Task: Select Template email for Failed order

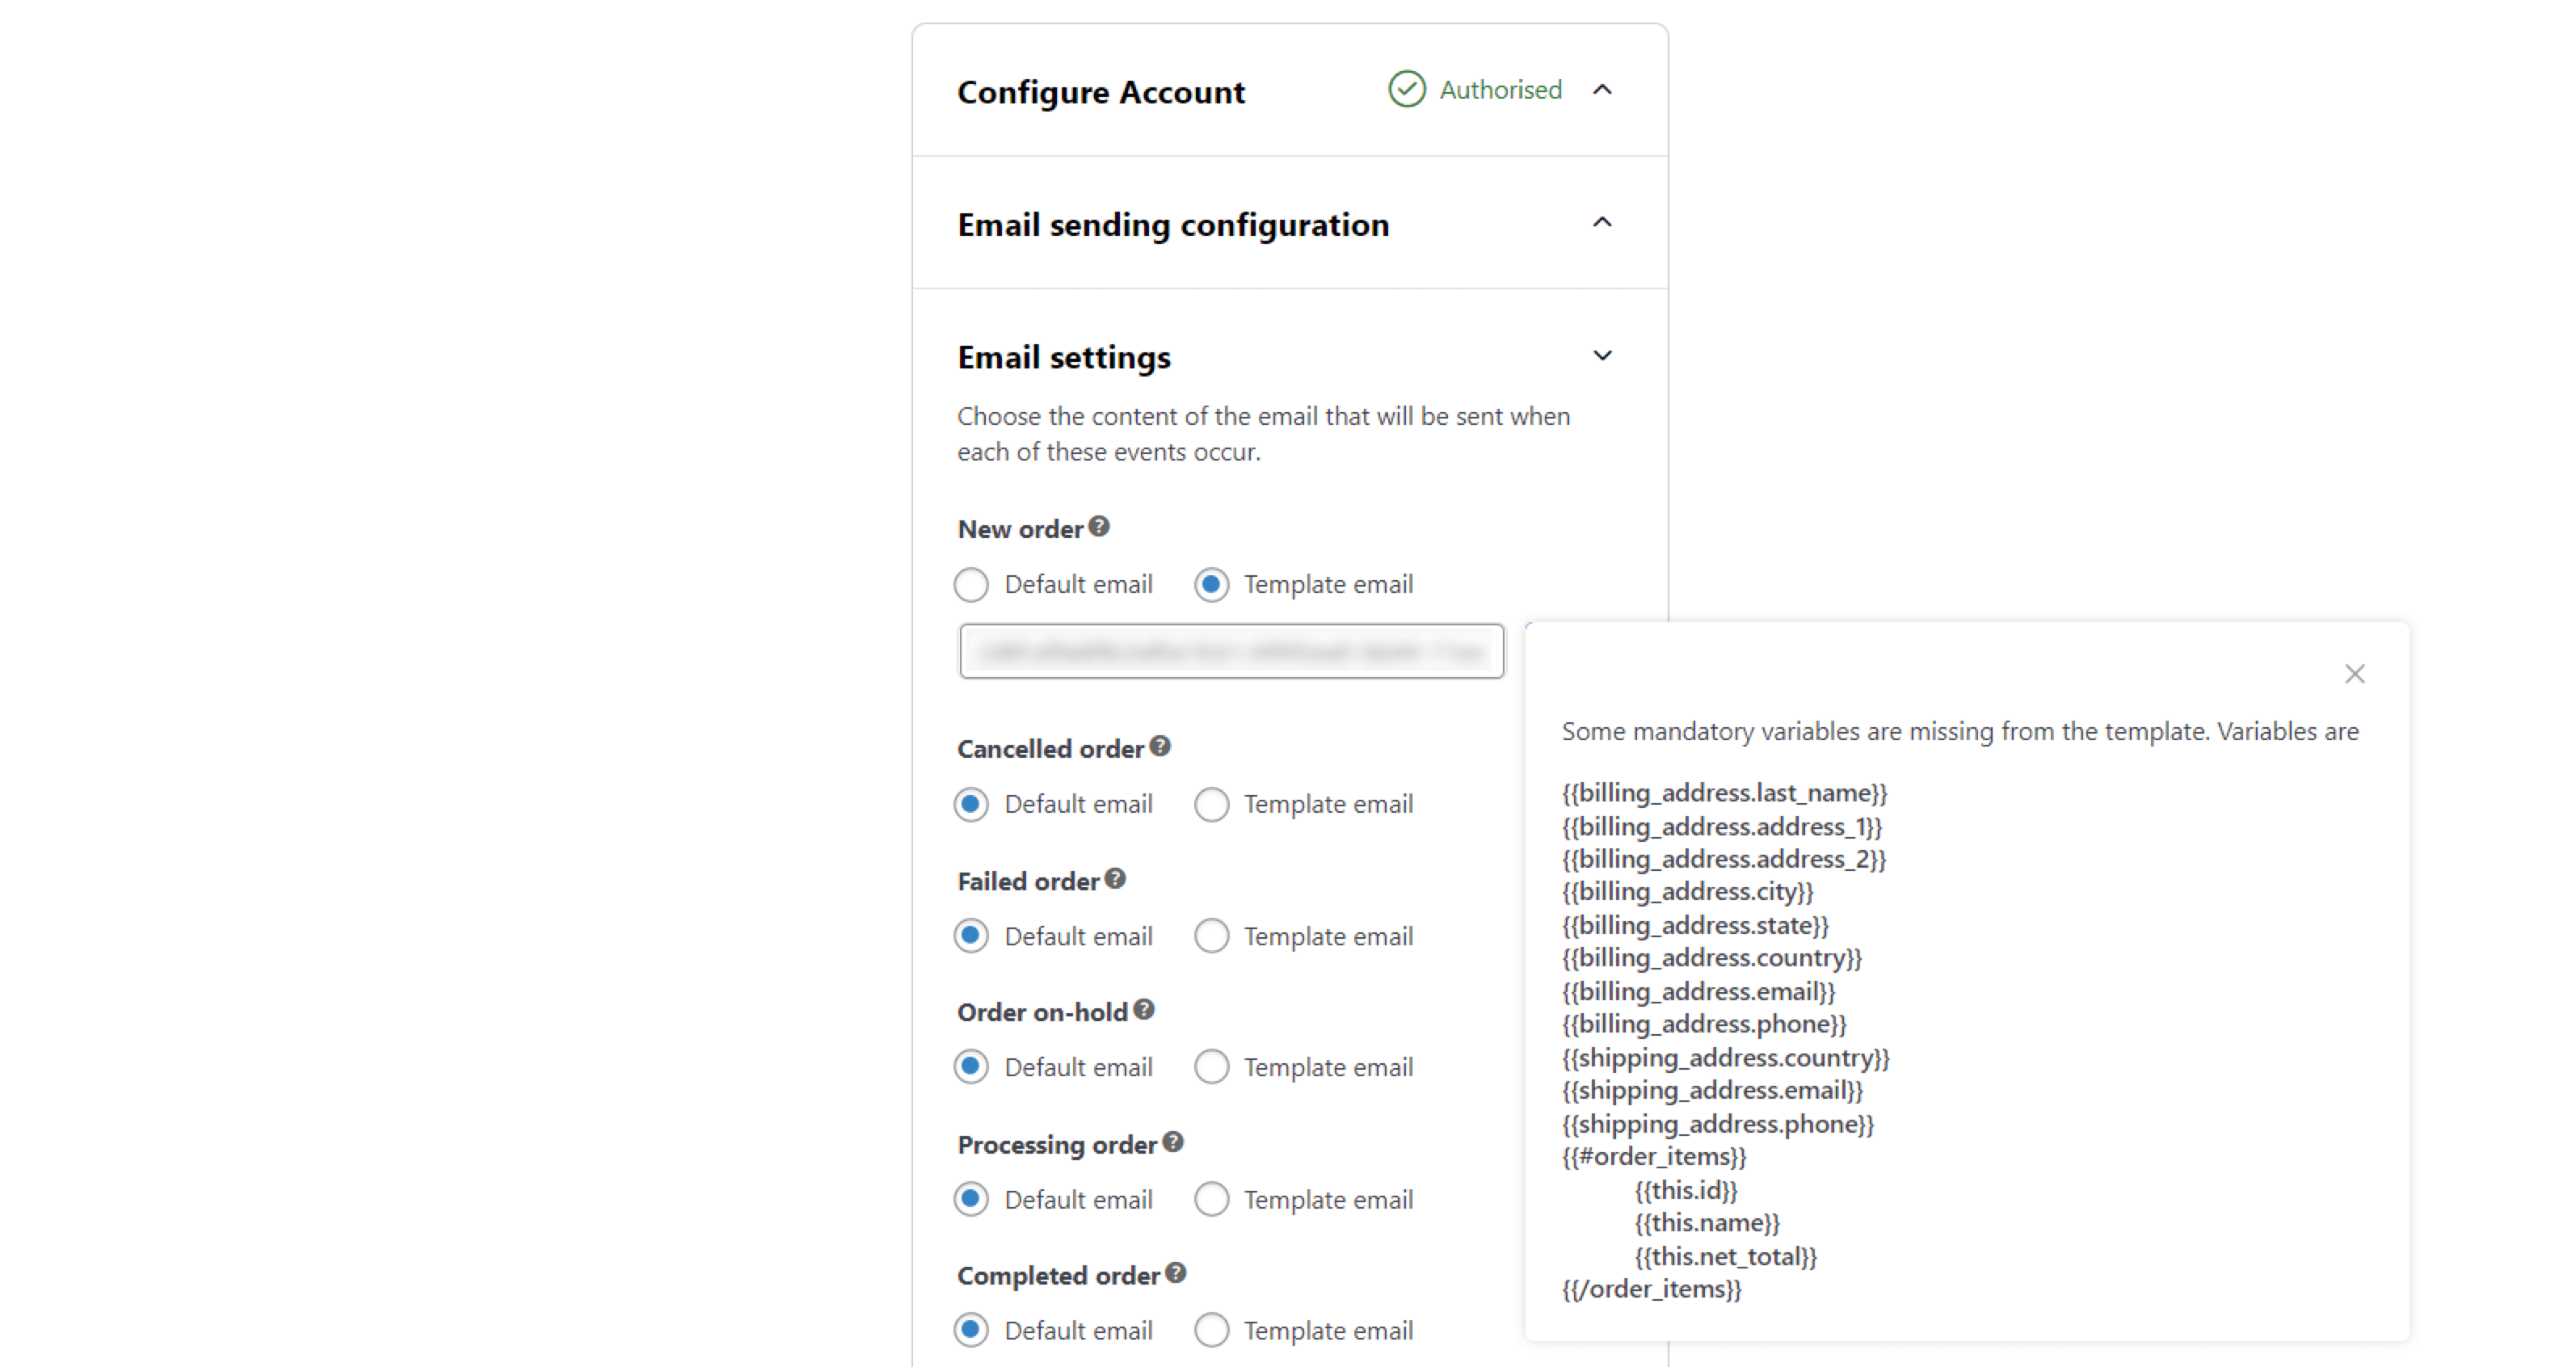Action: [1212, 936]
